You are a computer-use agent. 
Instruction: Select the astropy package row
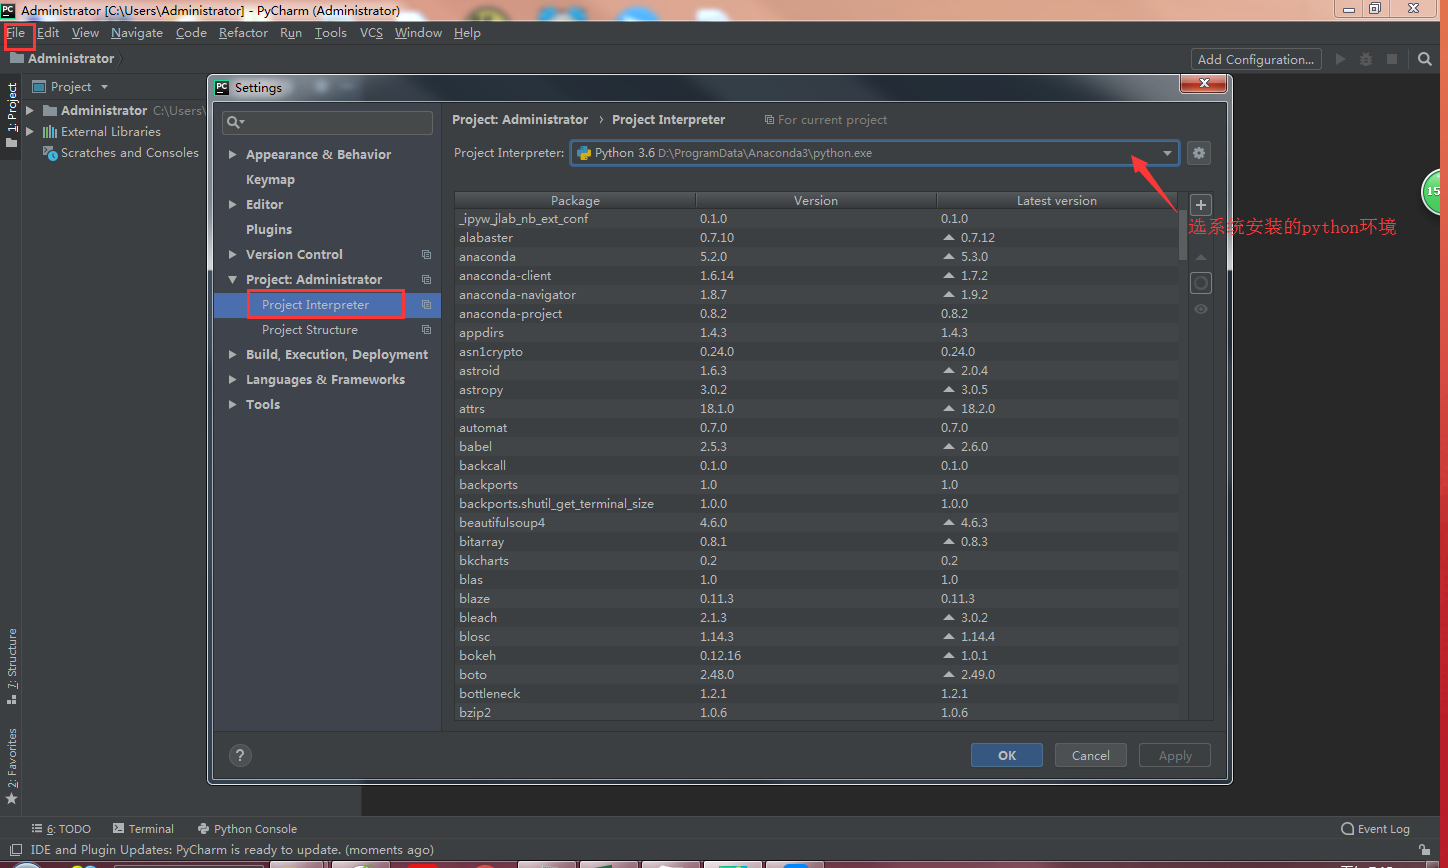pos(816,389)
